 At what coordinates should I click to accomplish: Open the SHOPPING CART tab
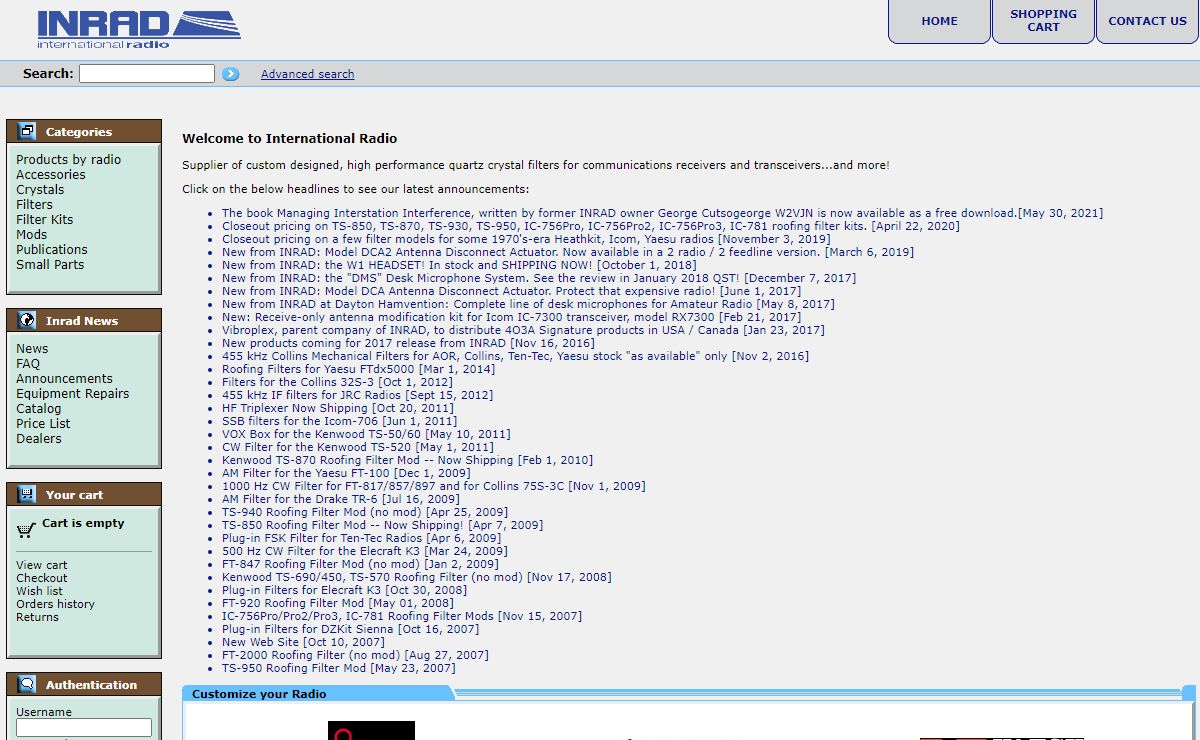(x=1043, y=21)
